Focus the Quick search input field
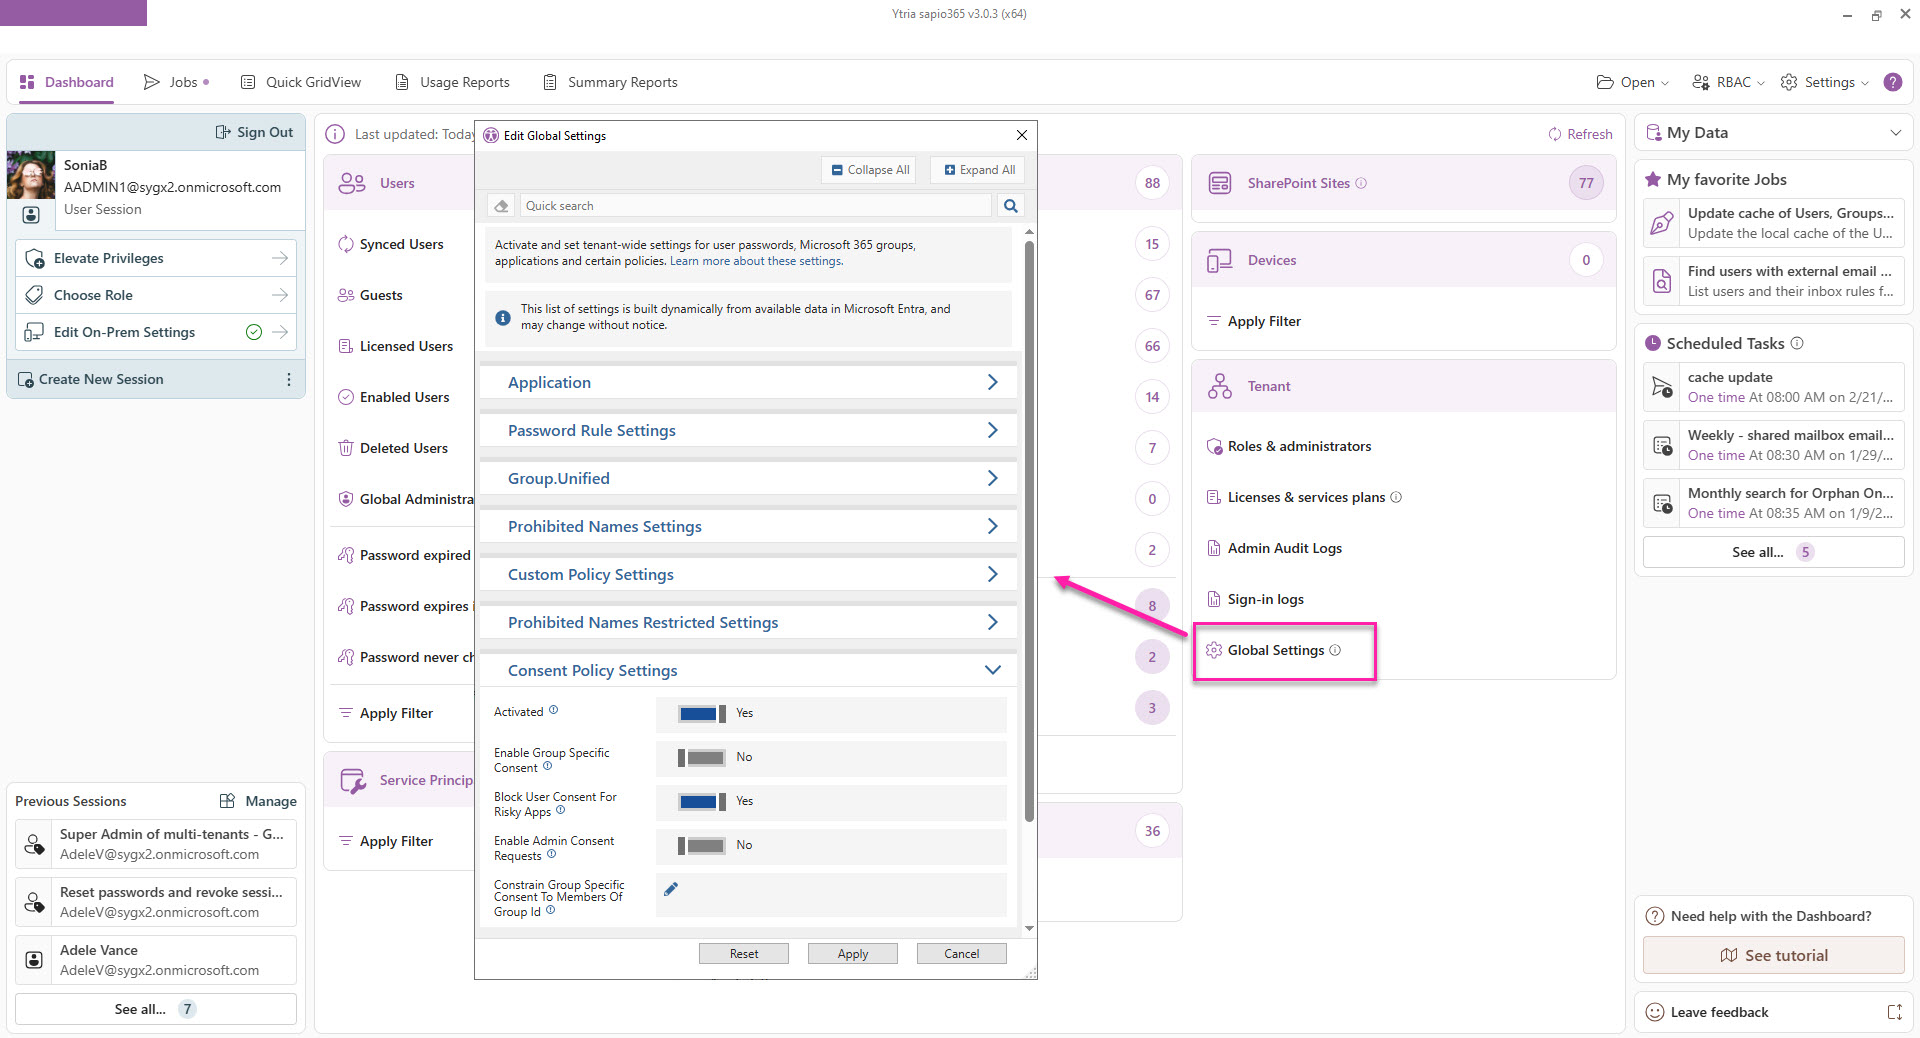Screen dimensions: 1920x1038 click(x=755, y=206)
